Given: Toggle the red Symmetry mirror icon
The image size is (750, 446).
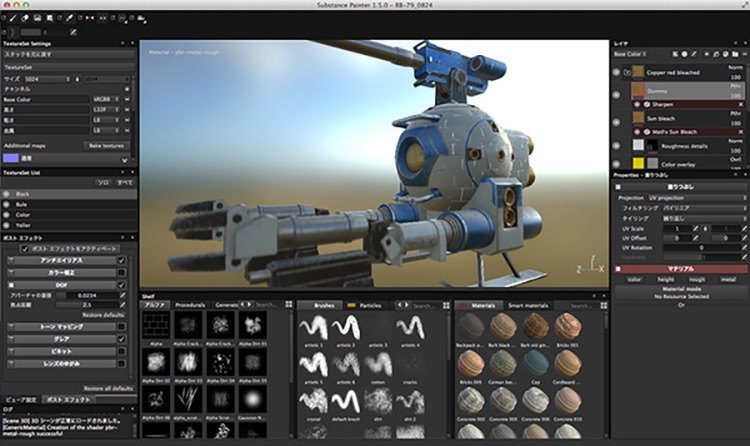Looking at the screenshot, I should pos(90,18).
